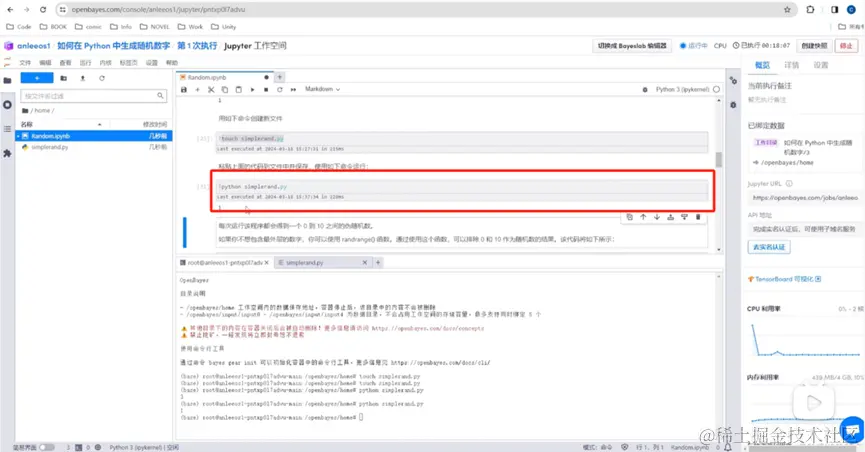Open the Markdown cell type dropdown
The image size is (865, 452).
click(322, 89)
